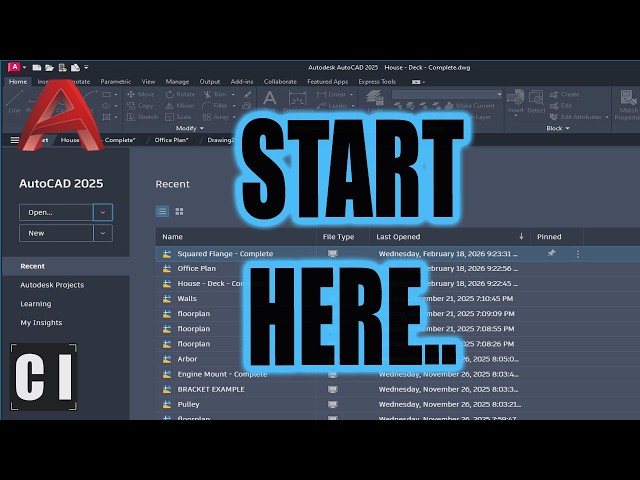Expand the Array tool dropdown arrow

coord(235,117)
